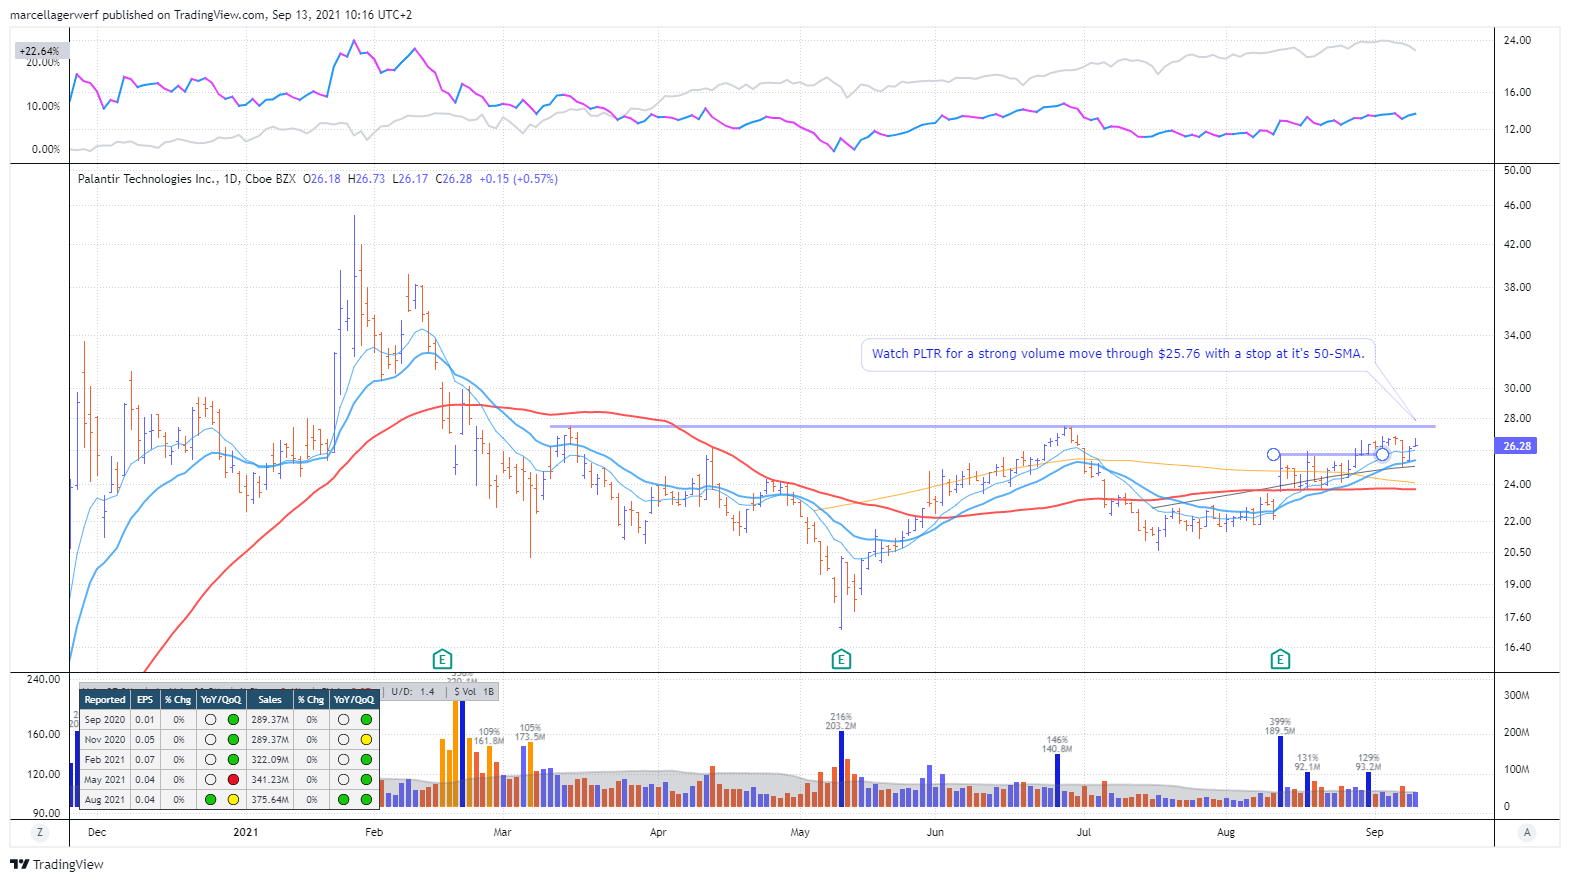
Task: Click the 300M volume axis label
Action: (1516, 695)
